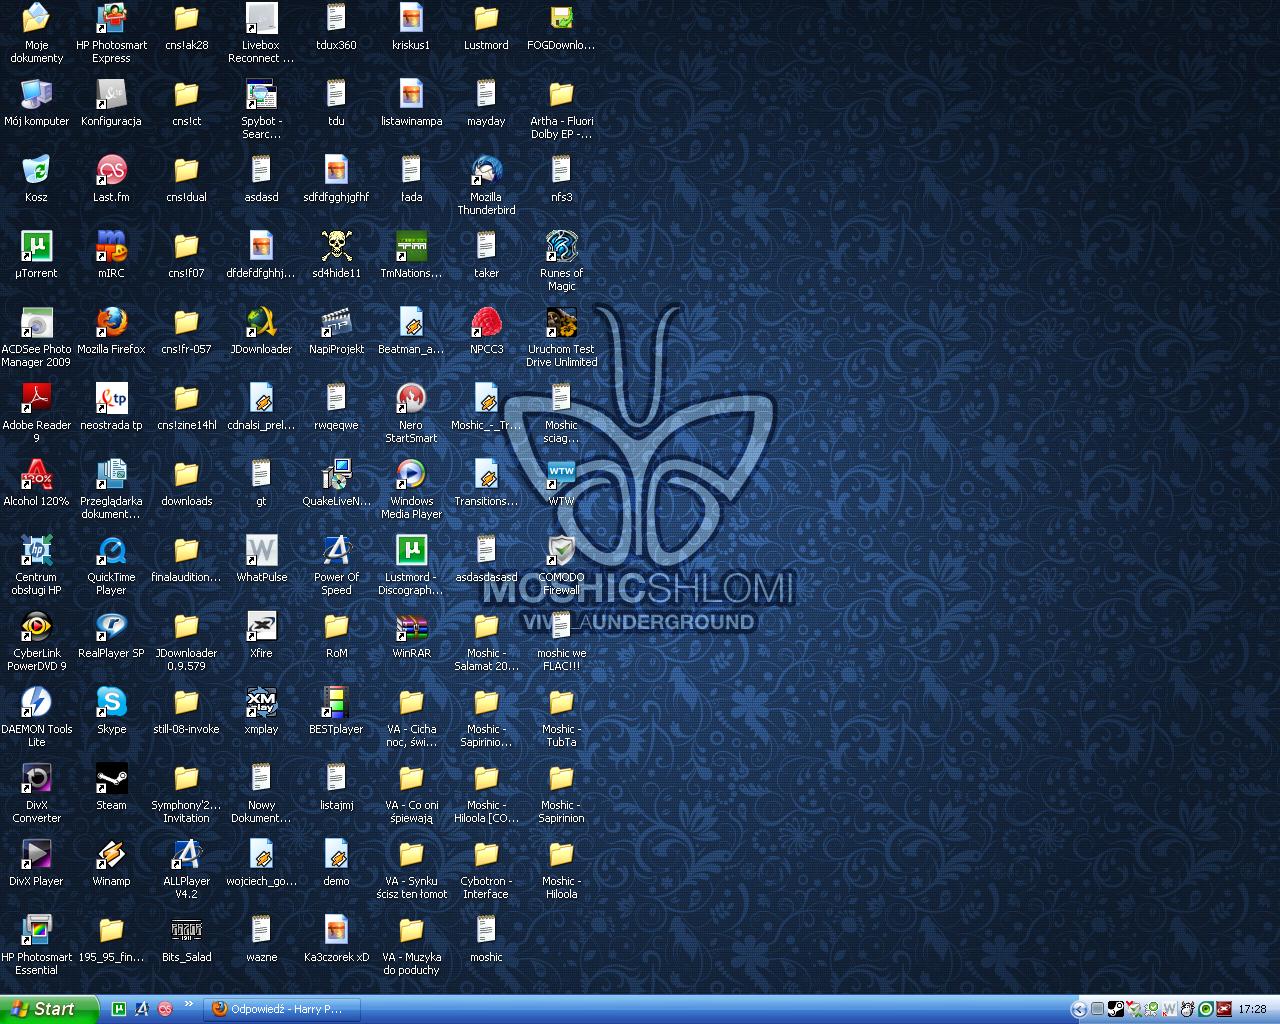Viewport: 1280px width, 1024px height.
Task: Select the downloads folder on desktop
Action: click(x=186, y=475)
